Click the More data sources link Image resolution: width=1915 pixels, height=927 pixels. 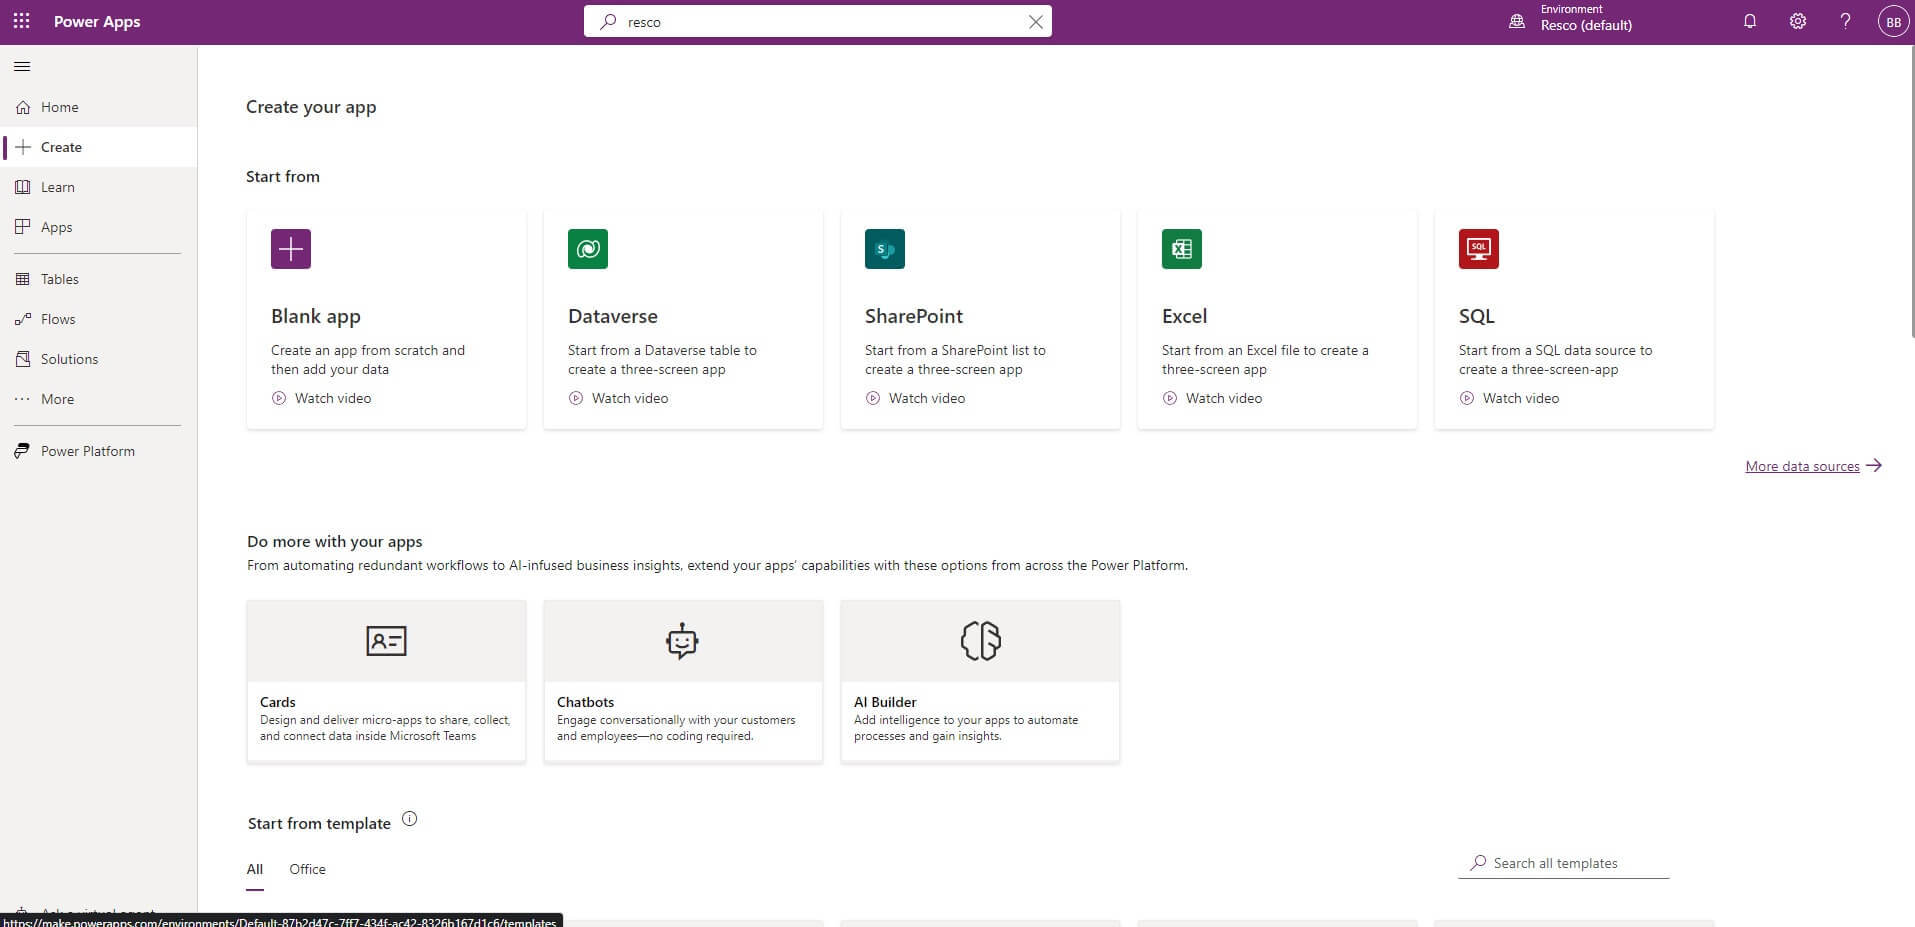point(1813,466)
